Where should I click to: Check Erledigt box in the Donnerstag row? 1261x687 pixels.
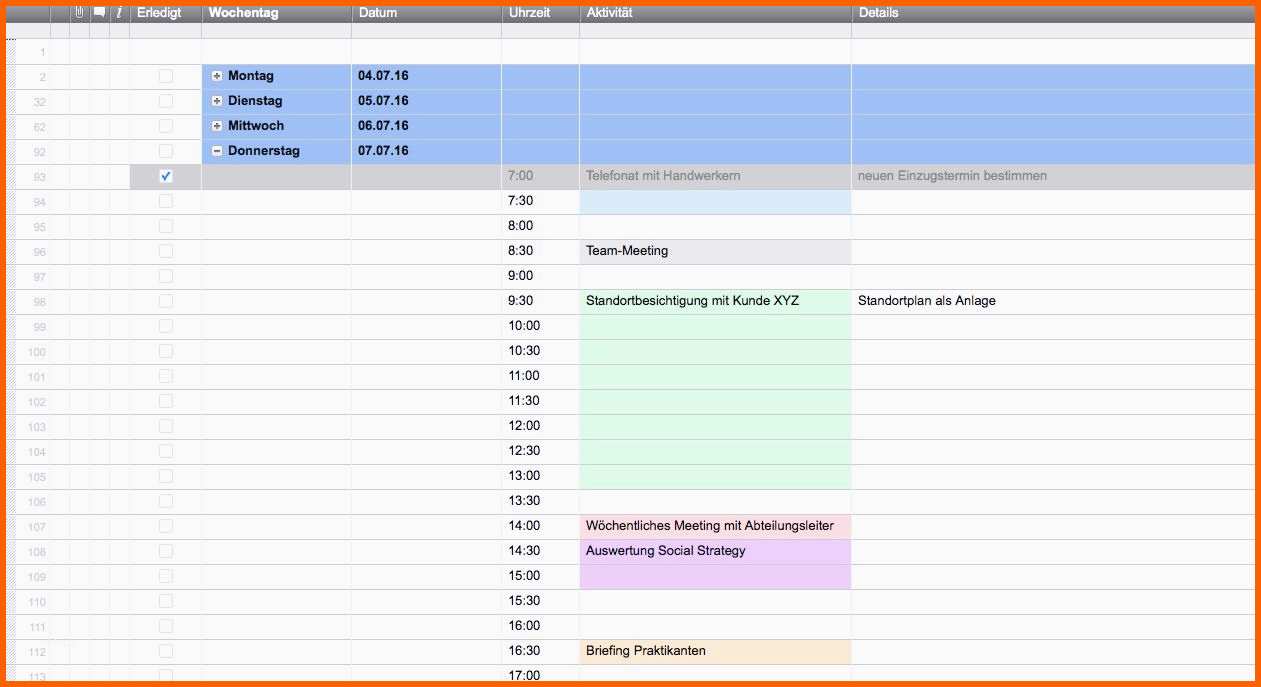click(166, 151)
